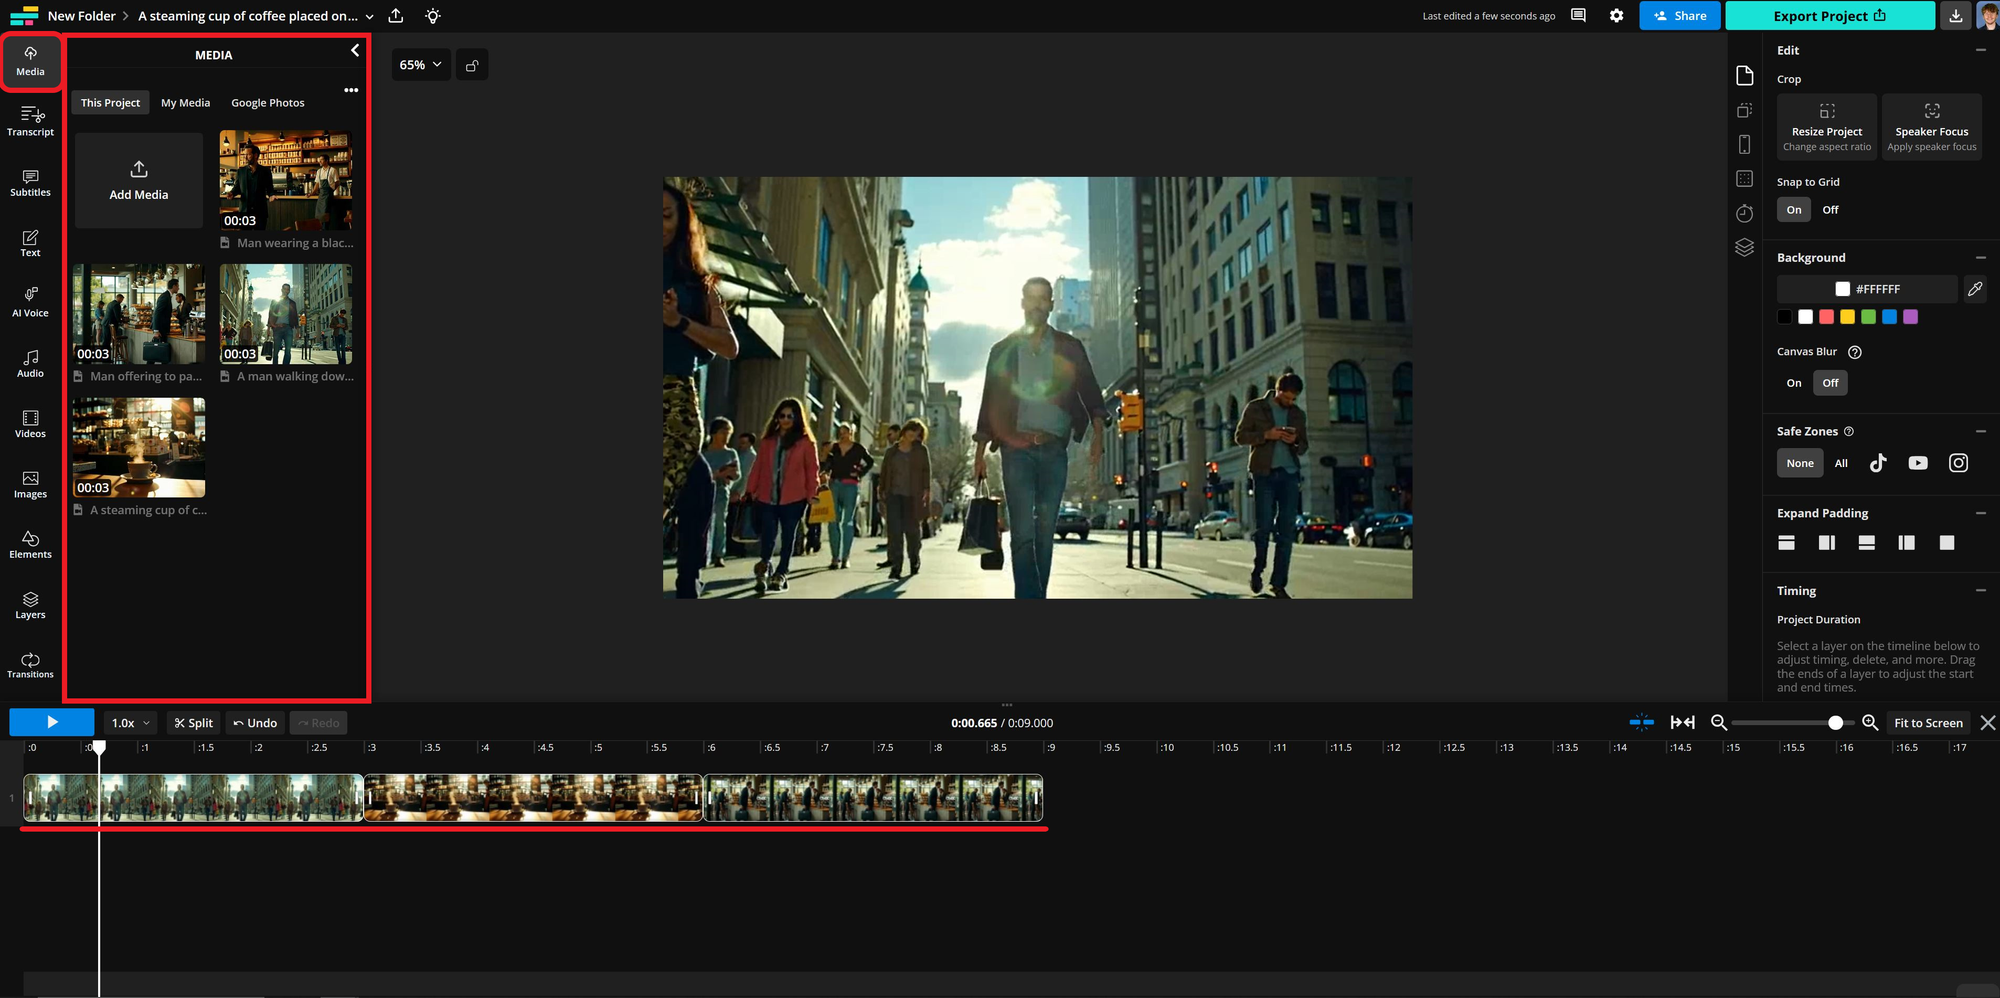
Task: Open the timing settings panel on the right
Action: 1745,213
